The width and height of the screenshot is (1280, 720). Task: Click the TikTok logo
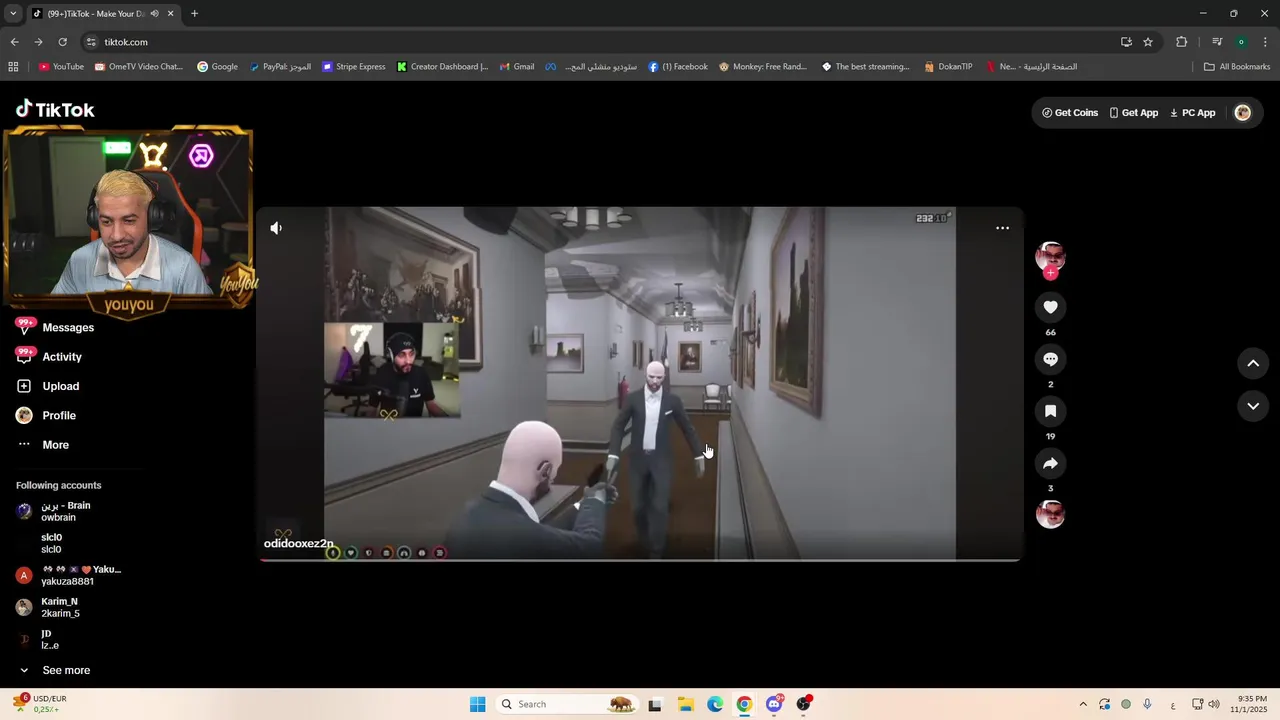[55, 109]
